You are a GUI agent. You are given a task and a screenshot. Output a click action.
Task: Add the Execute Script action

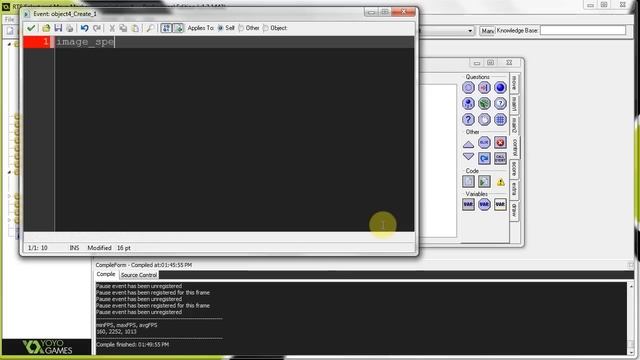[484, 181]
